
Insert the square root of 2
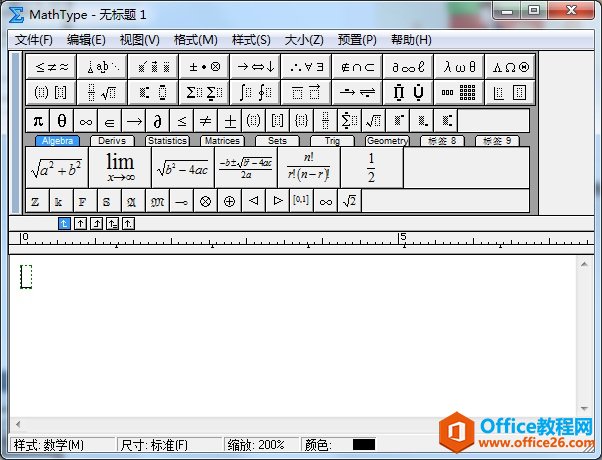click(x=349, y=201)
